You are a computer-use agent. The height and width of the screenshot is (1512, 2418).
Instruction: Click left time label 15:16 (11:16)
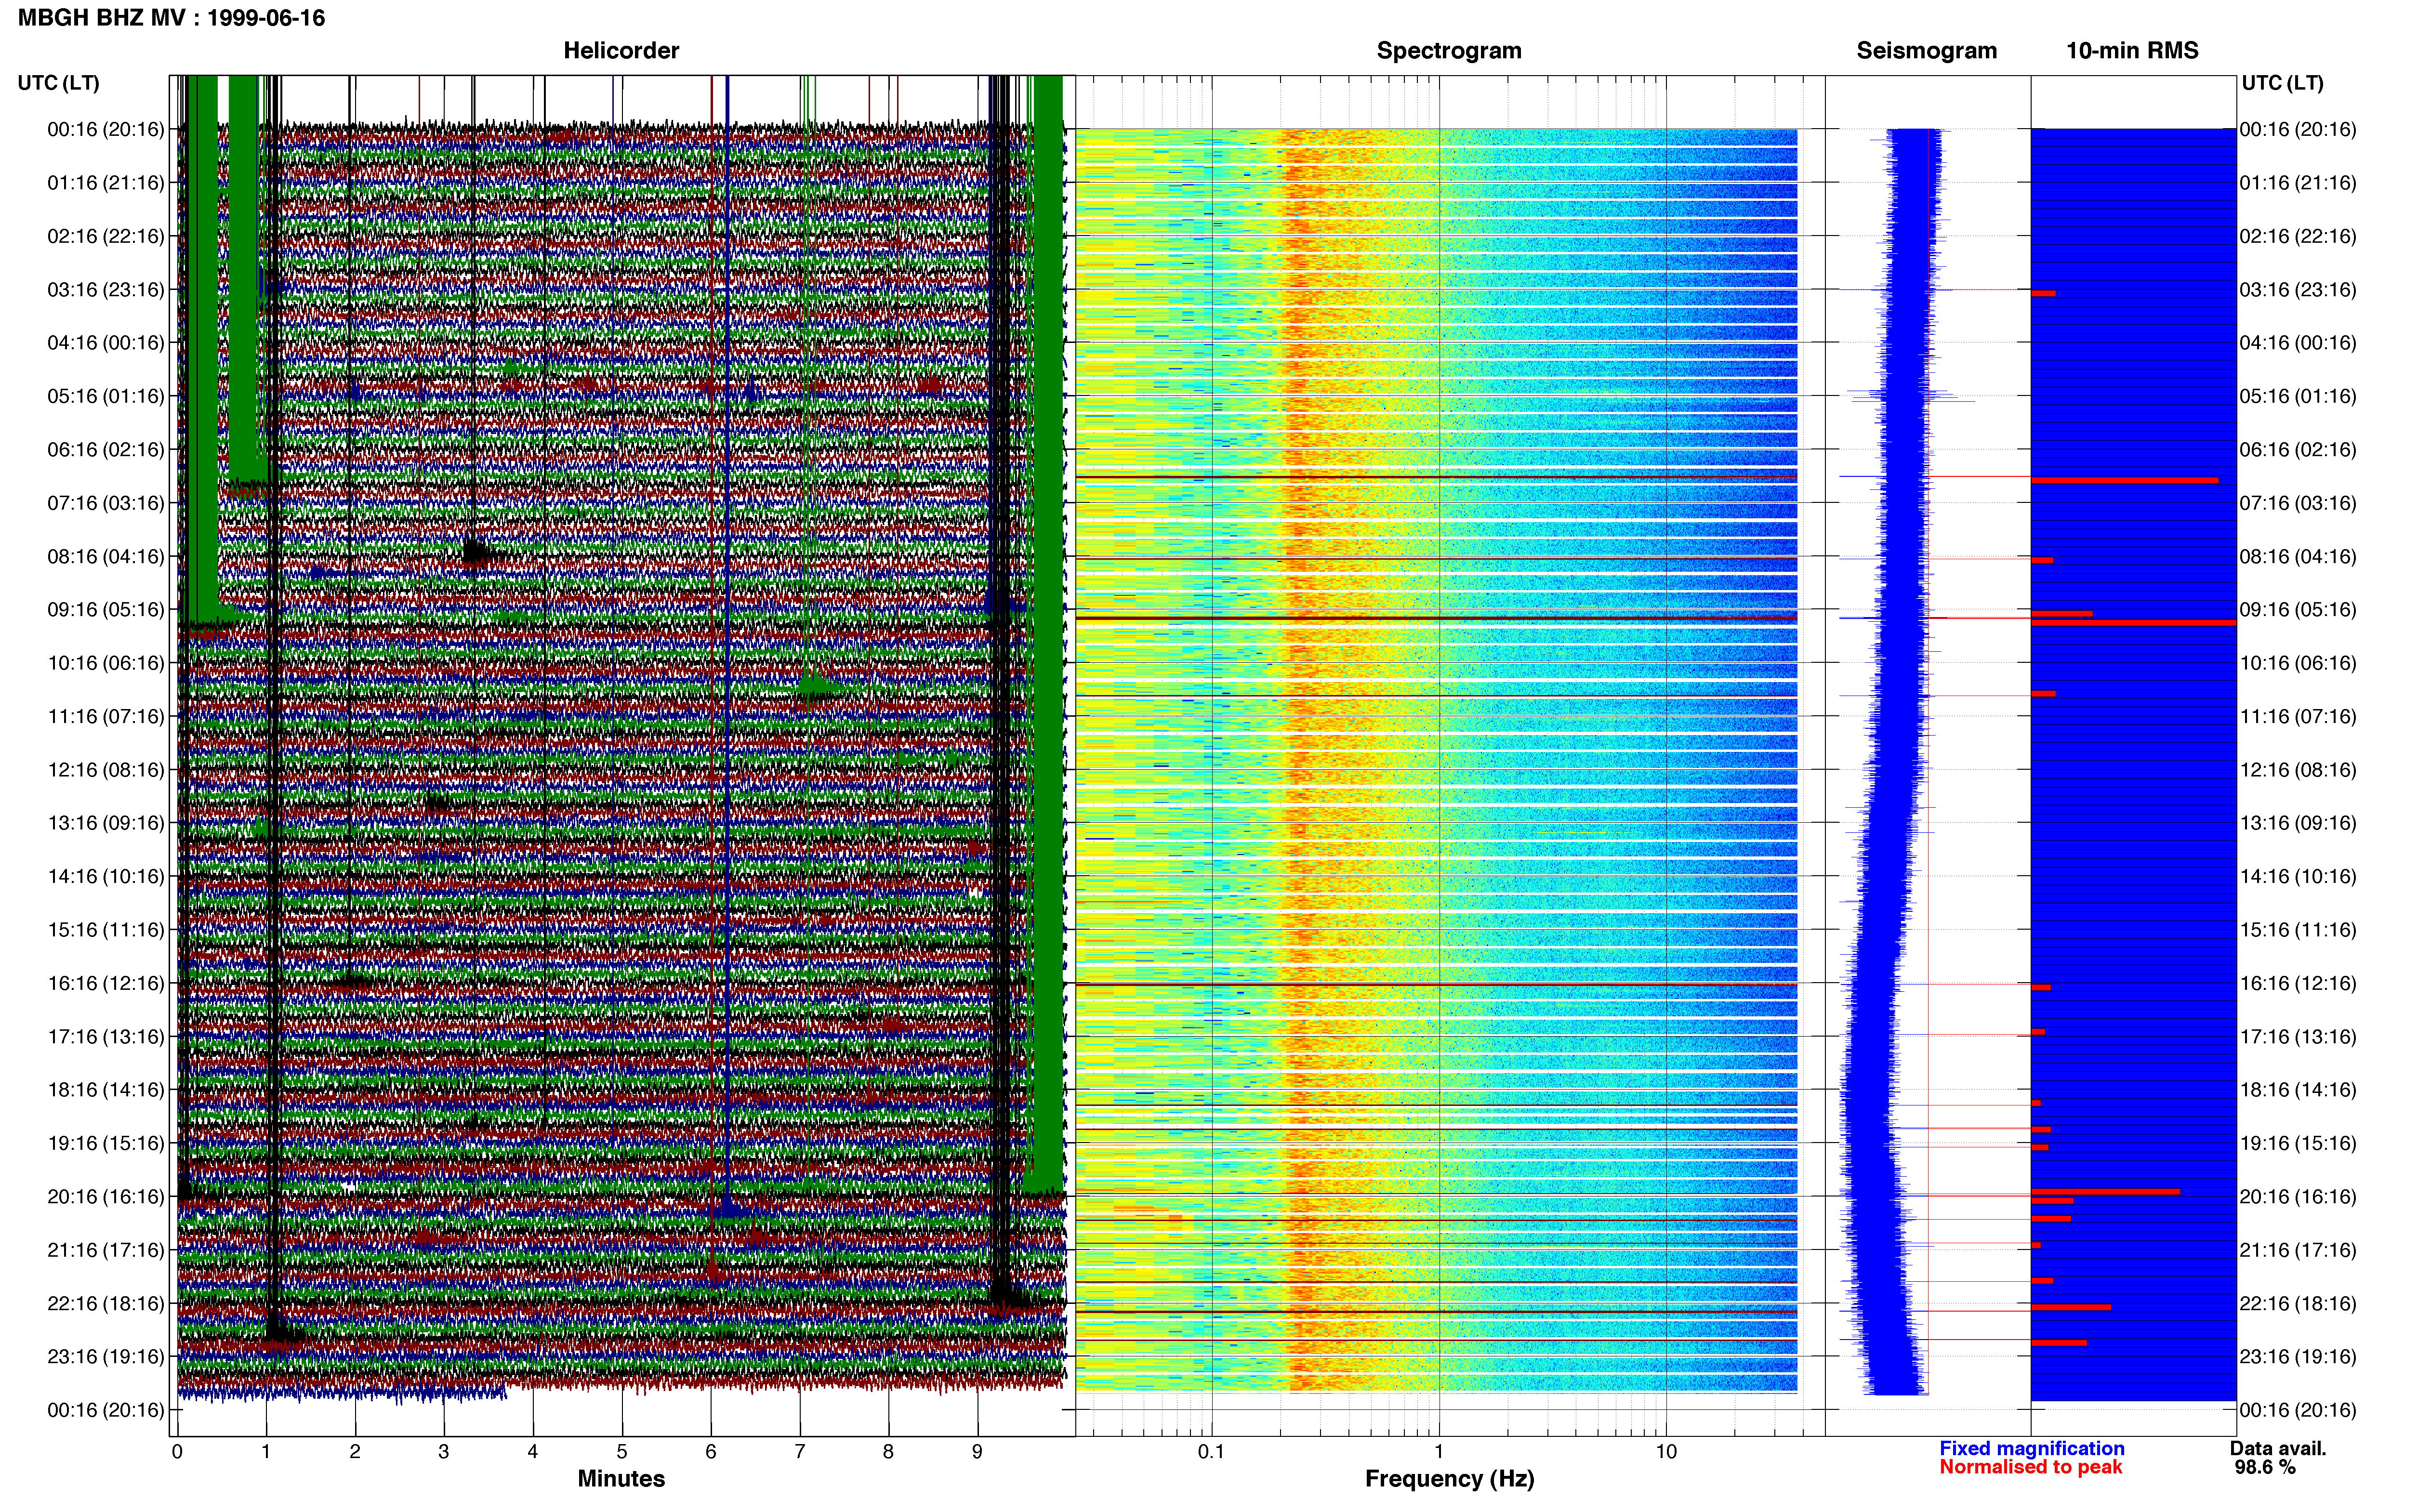[x=106, y=930]
